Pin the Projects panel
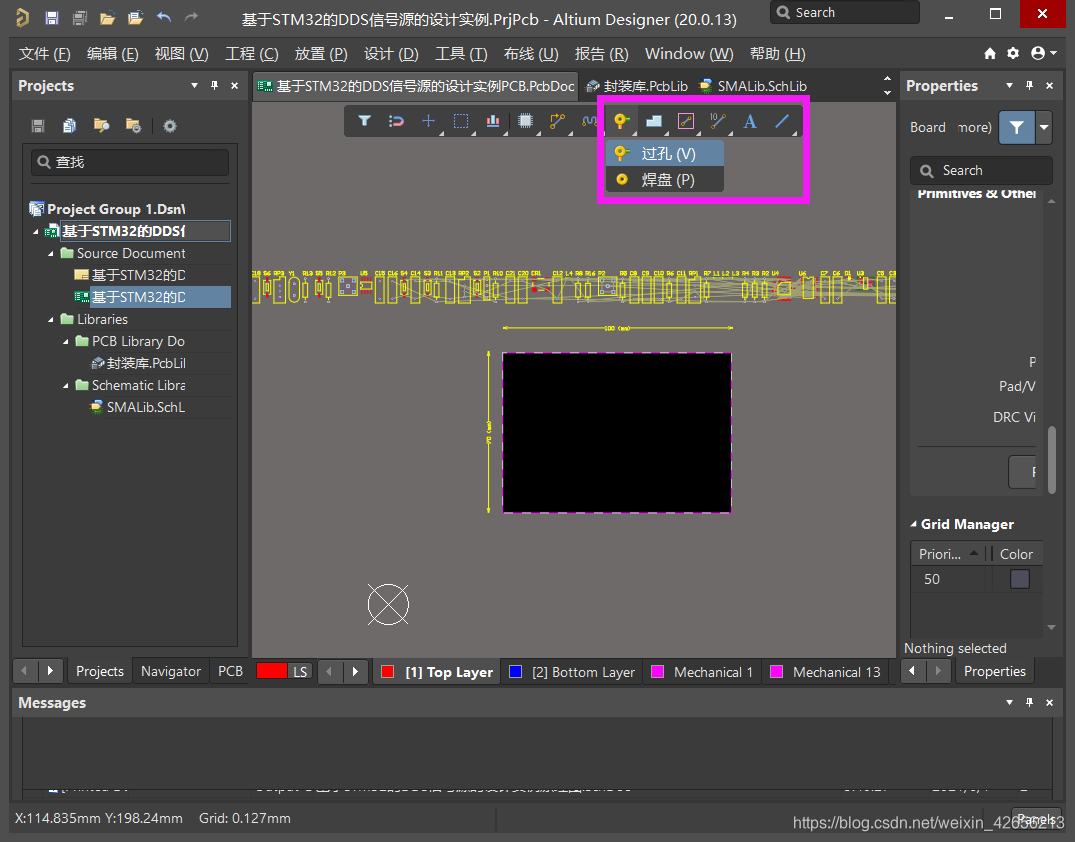1075x842 pixels. click(215, 86)
